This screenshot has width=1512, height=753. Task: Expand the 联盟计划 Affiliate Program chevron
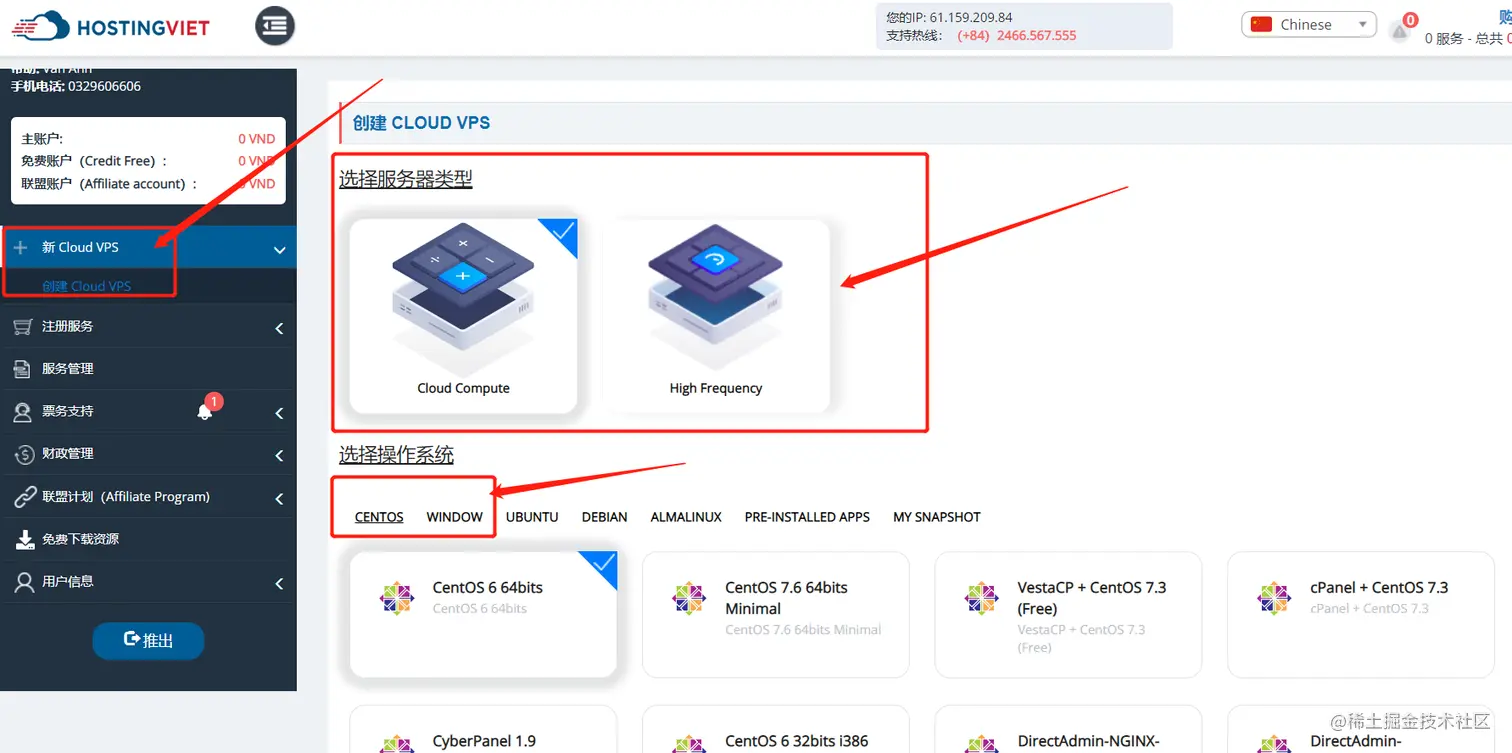tap(279, 499)
